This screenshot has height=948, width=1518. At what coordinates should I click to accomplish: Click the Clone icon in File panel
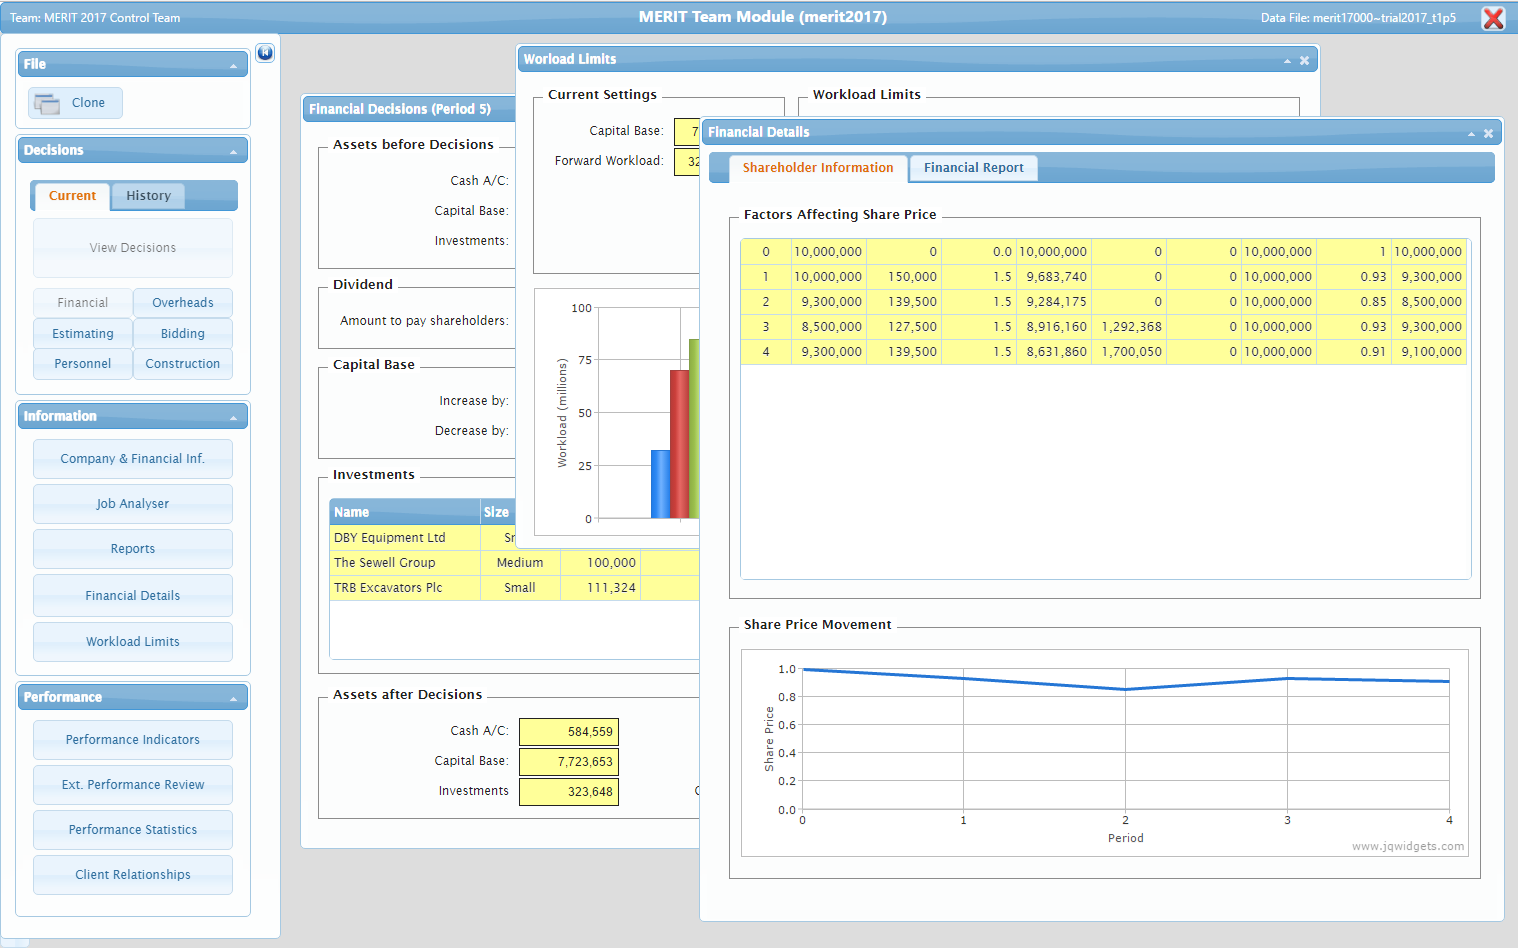coord(46,103)
